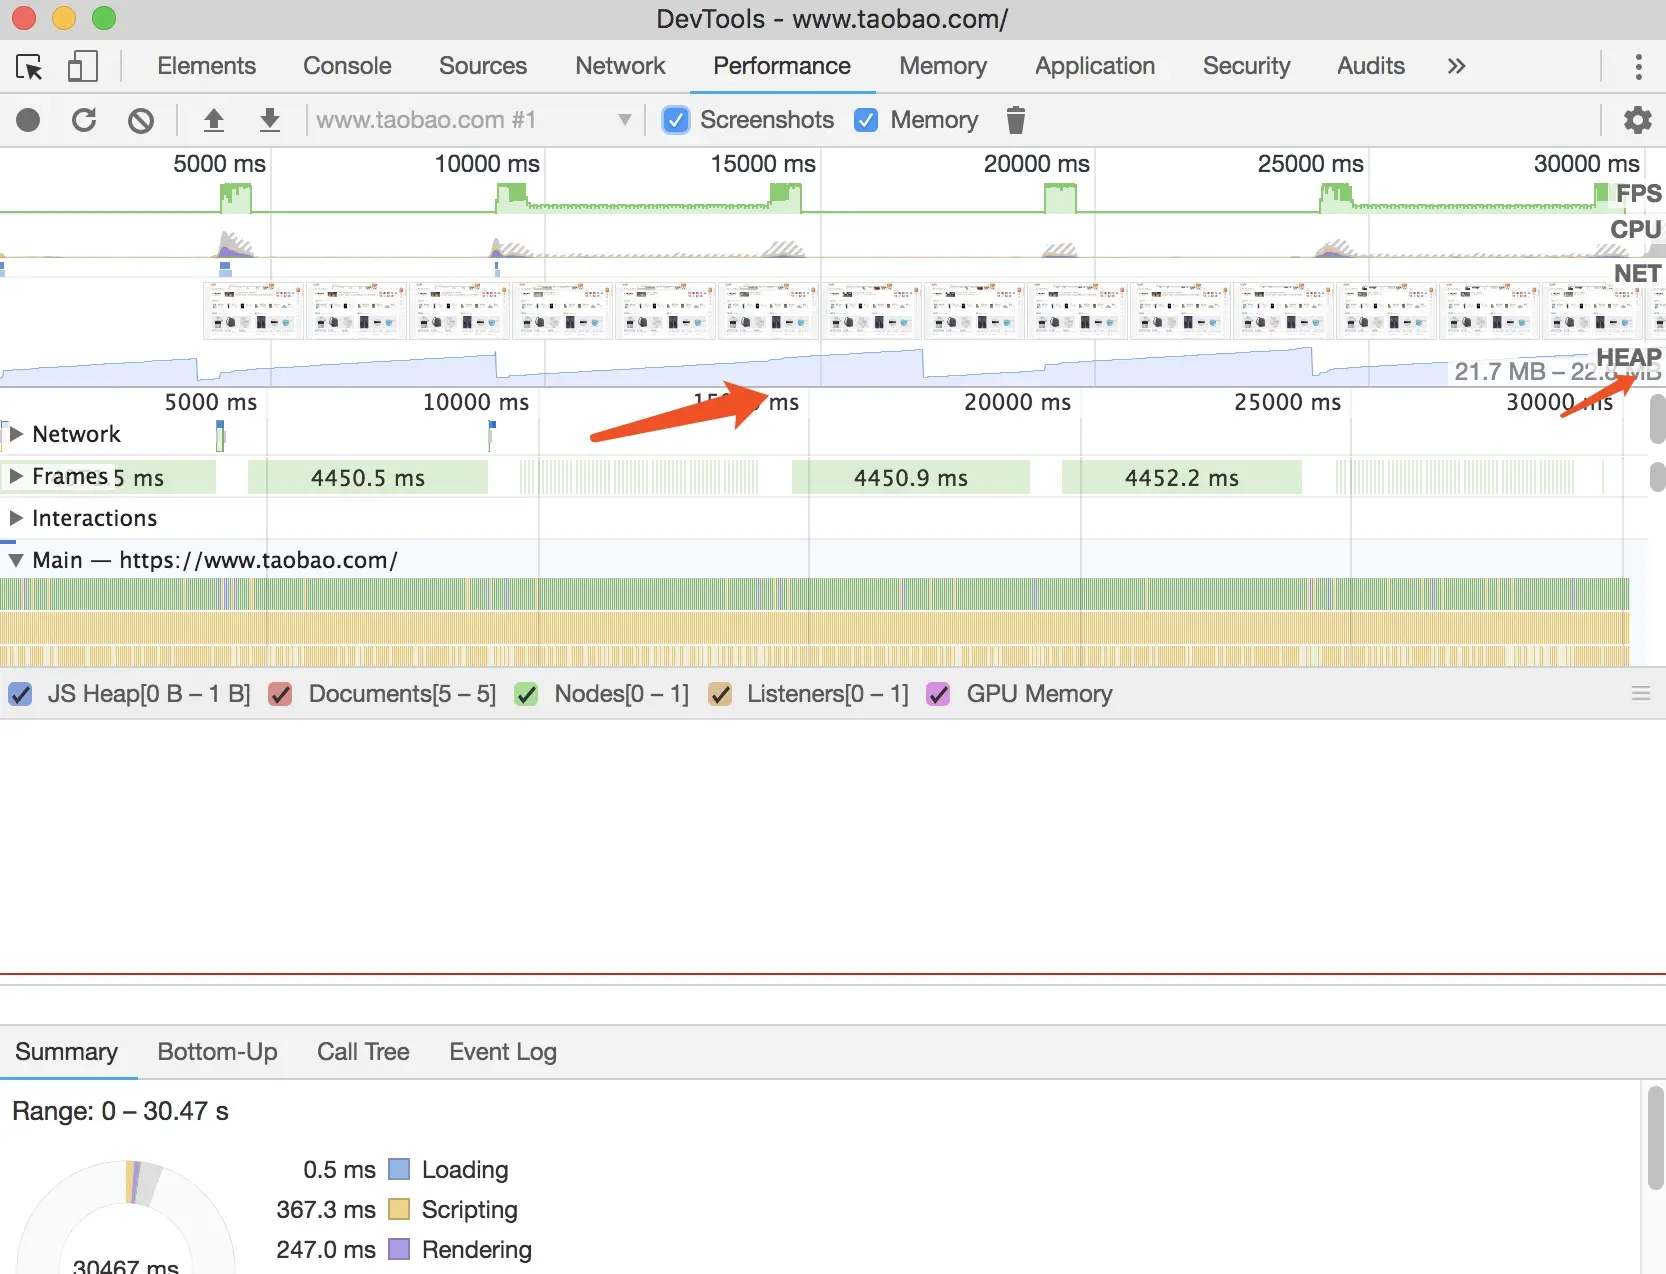Screen dimensions: 1666x1274
Task: Click the reload and record icon
Action: (84, 121)
